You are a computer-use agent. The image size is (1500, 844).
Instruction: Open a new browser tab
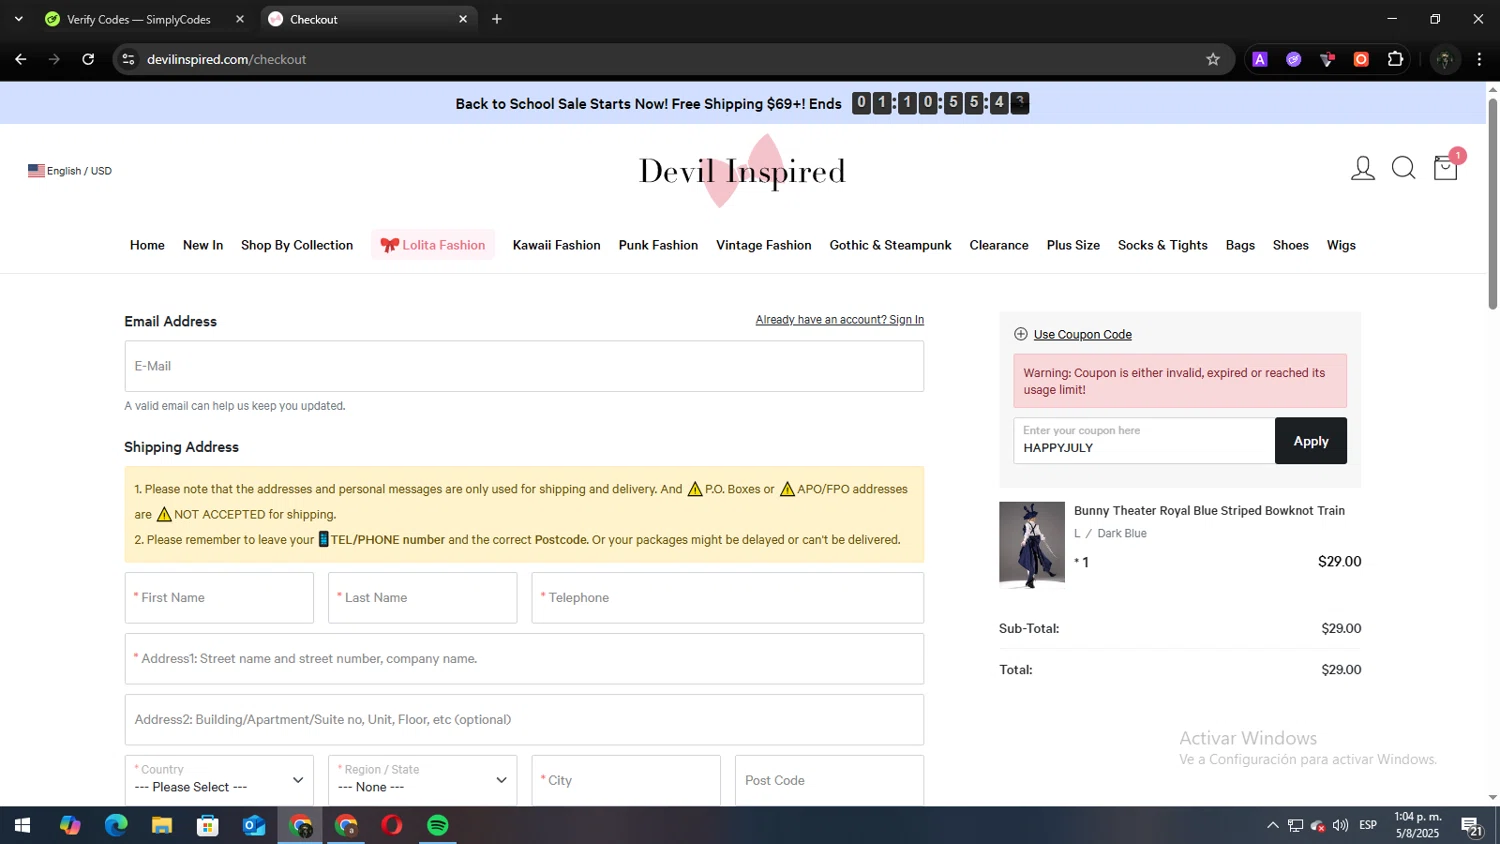point(497,19)
